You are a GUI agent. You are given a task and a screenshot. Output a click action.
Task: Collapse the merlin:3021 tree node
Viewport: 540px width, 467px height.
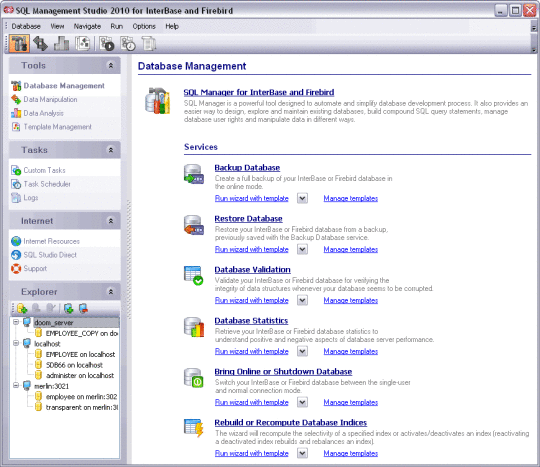click(16, 385)
